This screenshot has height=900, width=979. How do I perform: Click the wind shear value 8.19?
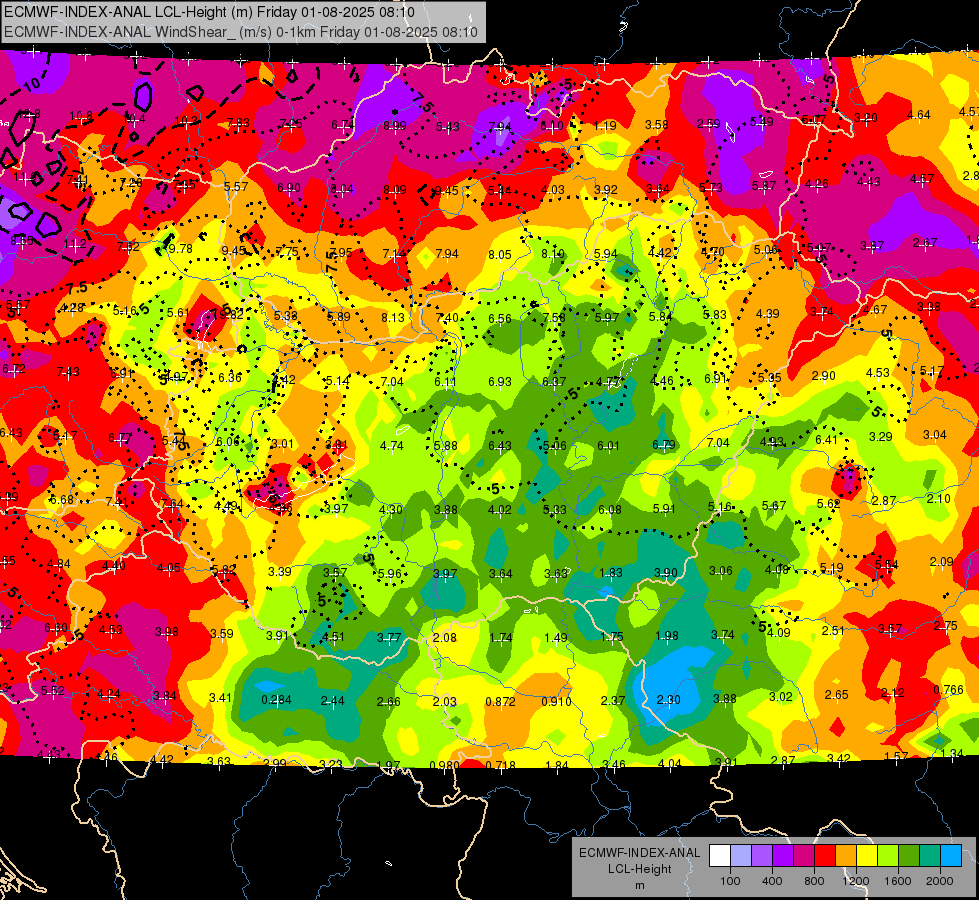pyautogui.click(x=553, y=254)
